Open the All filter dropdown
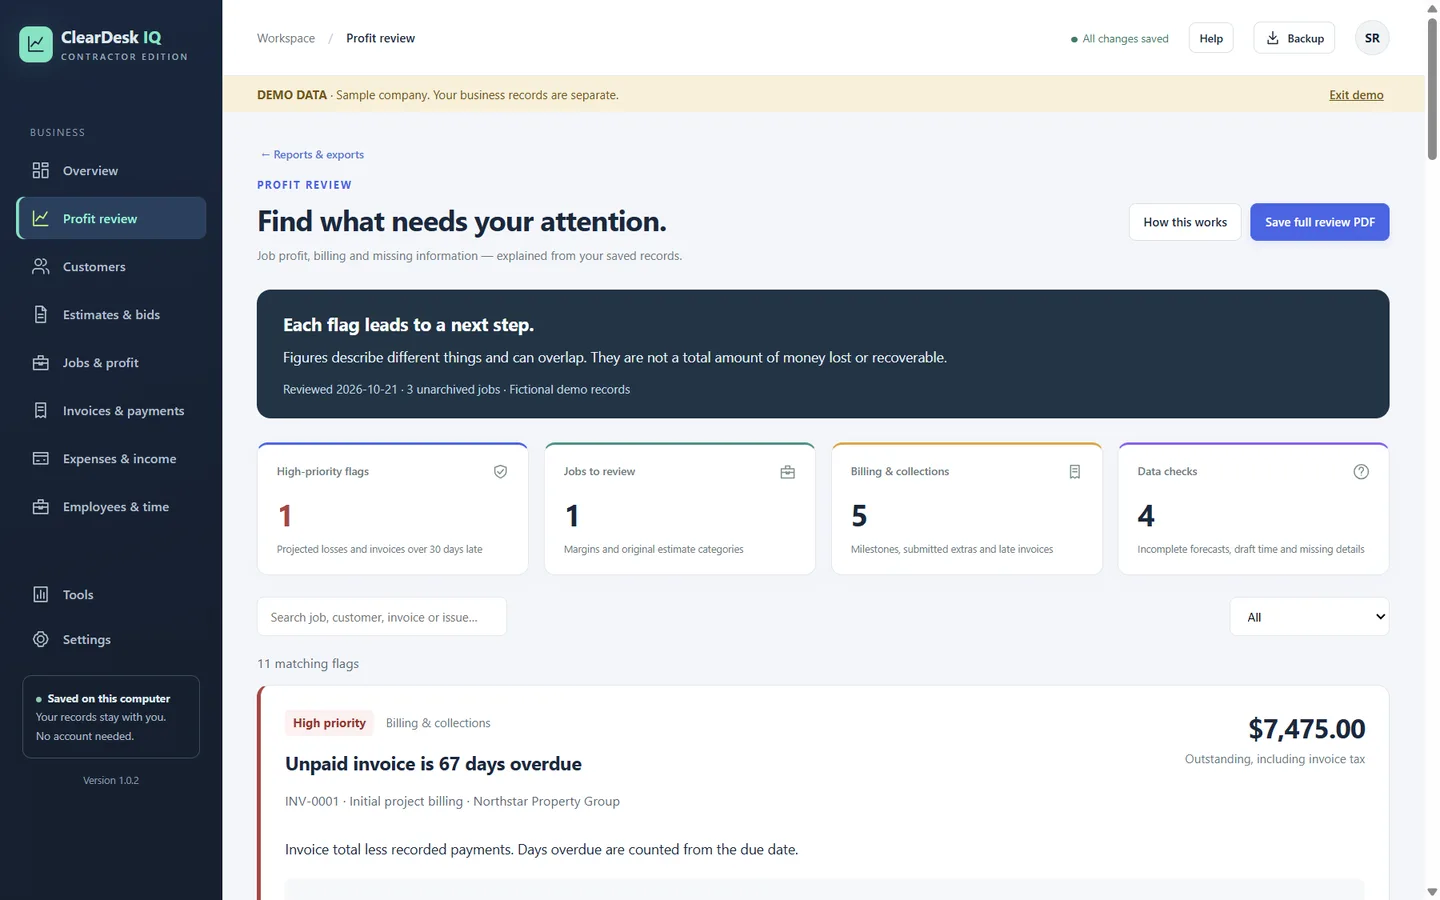Viewport: 1440px width, 900px height. [x=1309, y=617]
